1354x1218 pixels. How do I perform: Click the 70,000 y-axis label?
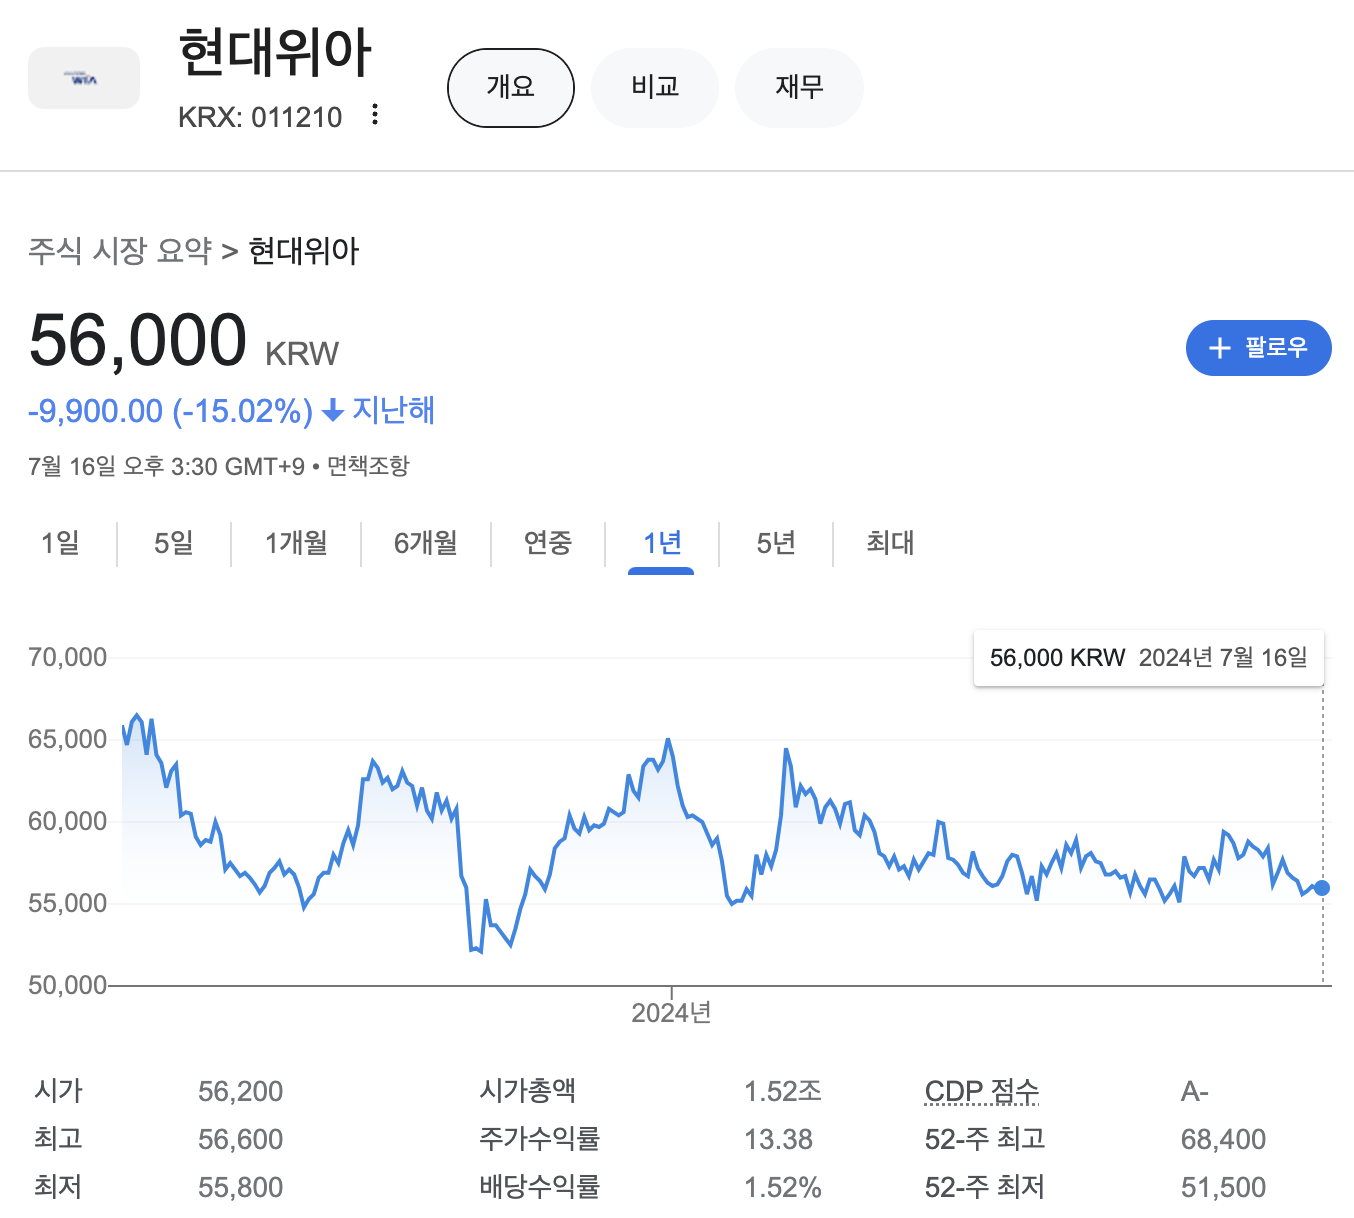coord(67,657)
